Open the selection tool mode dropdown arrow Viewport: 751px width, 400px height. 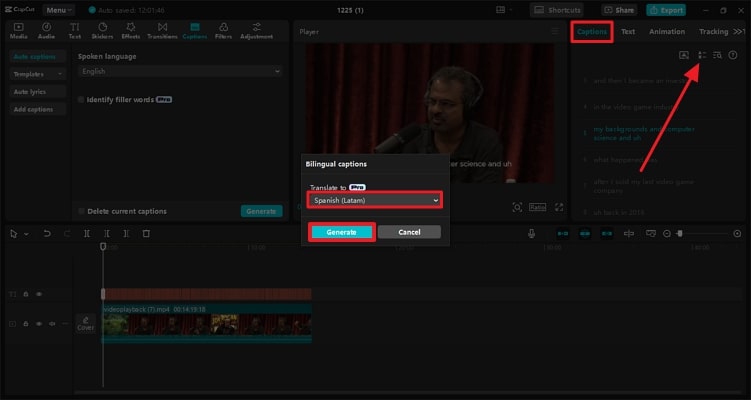[26, 234]
